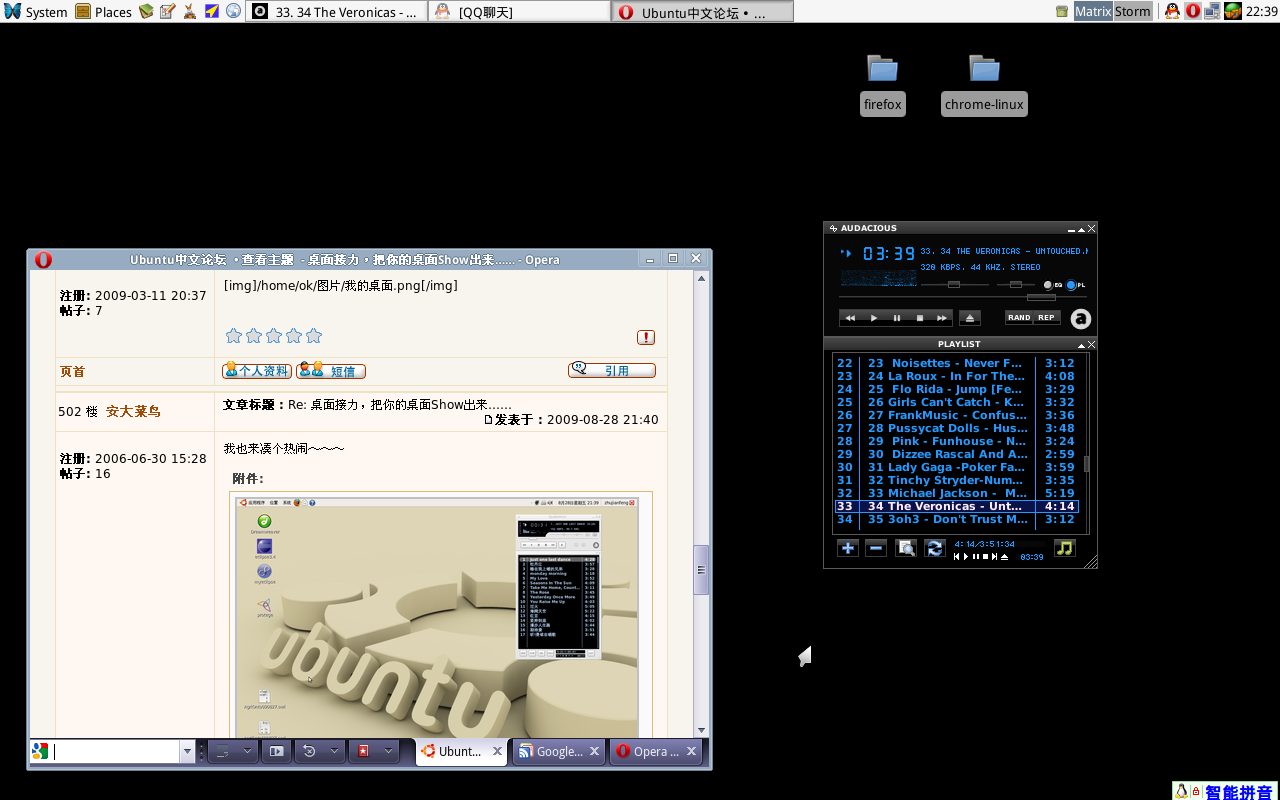Click the 引用 quote button
This screenshot has width=1280, height=800.
[x=612, y=370]
